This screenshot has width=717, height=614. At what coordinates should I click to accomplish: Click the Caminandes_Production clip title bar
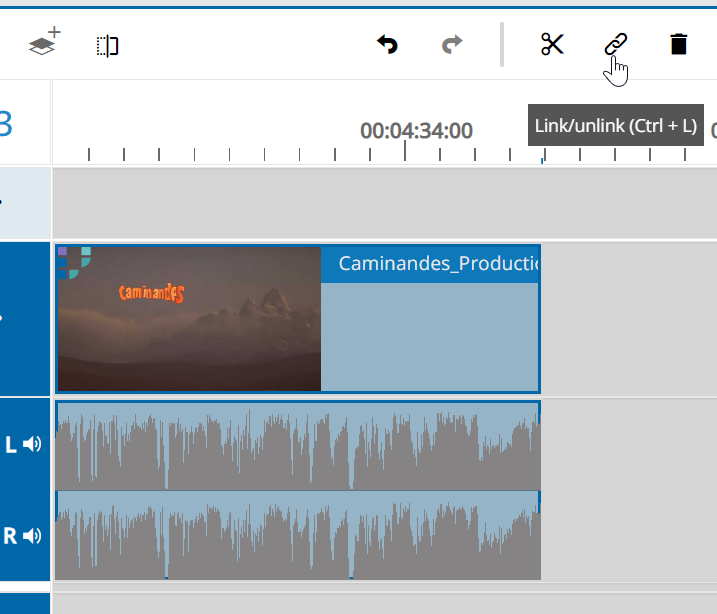tap(430, 264)
